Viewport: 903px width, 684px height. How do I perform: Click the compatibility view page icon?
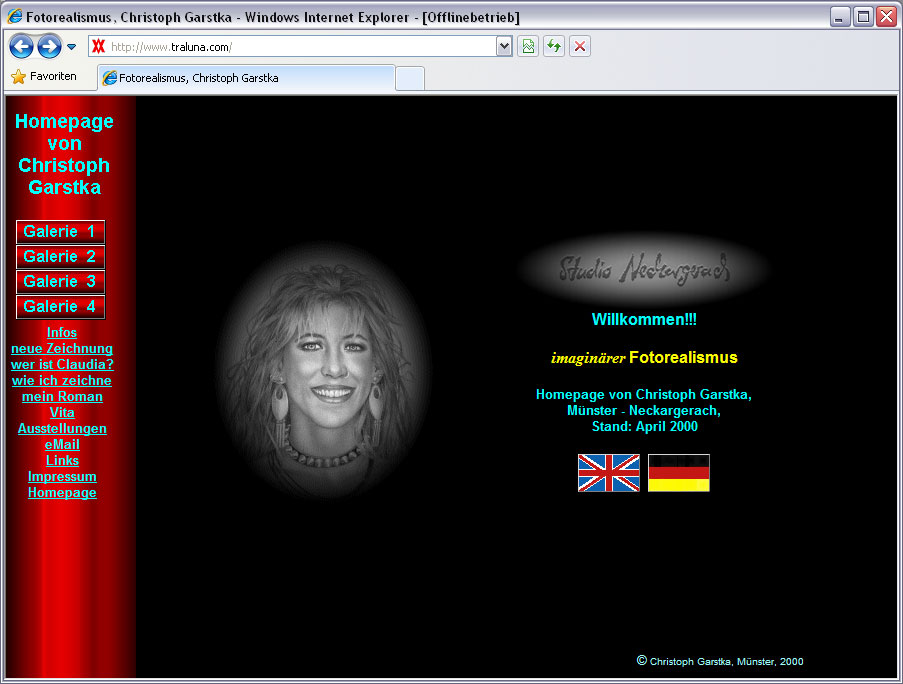point(528,47)
